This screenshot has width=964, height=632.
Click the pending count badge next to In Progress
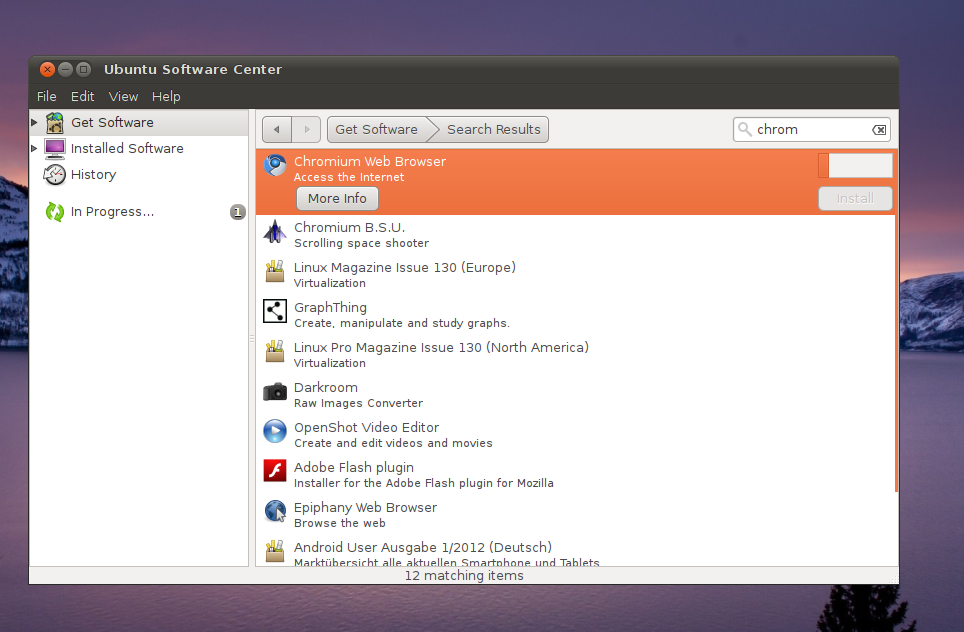click(x=237, y=212)
